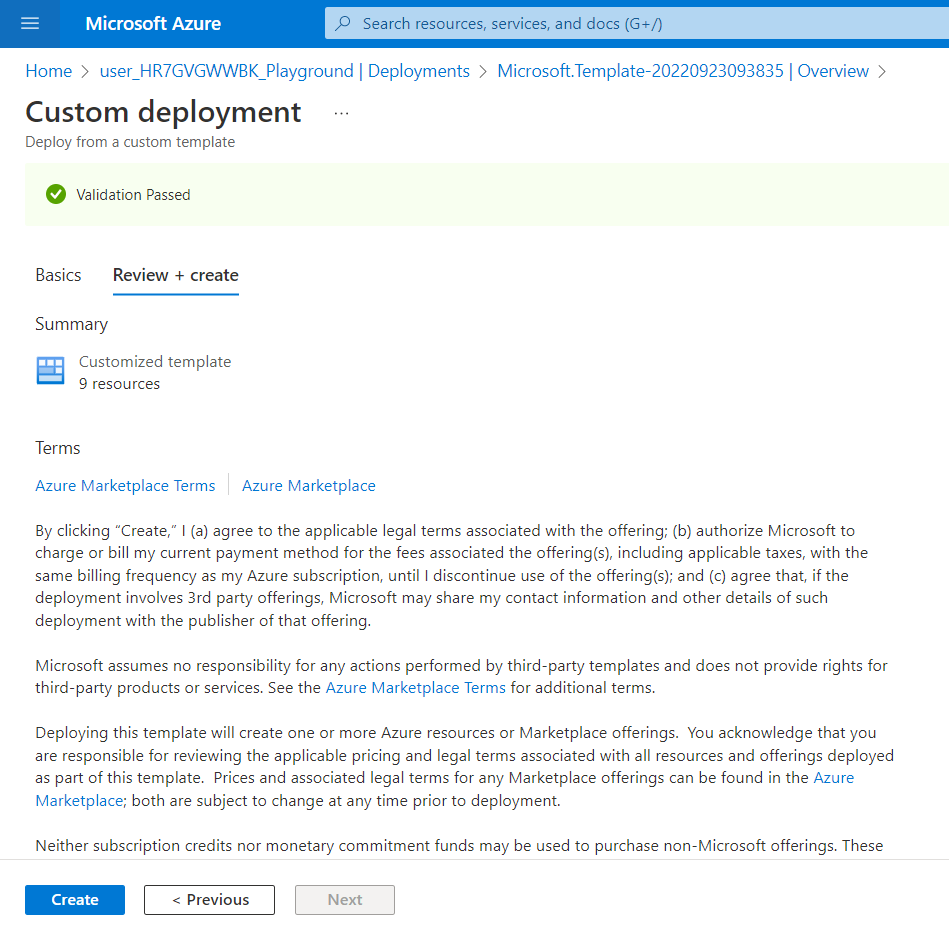Navigate to Home breadcrumb
The height and width of the screenshot is (937, 949).
48,71
